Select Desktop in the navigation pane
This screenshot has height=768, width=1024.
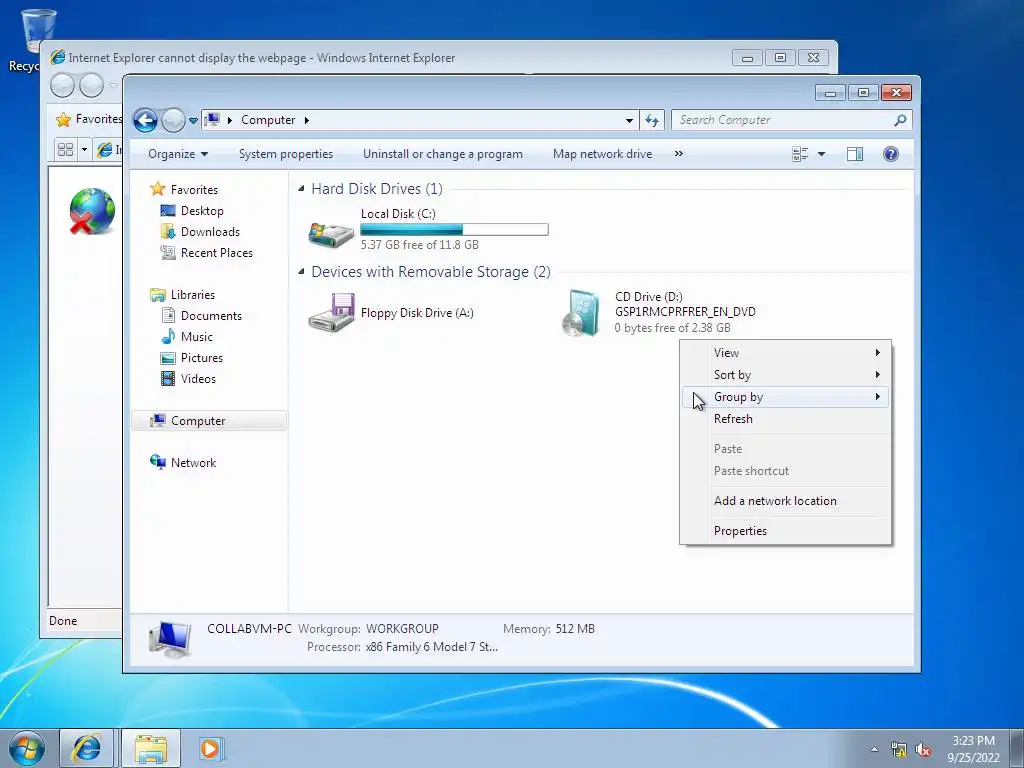(x=202, y=211)
